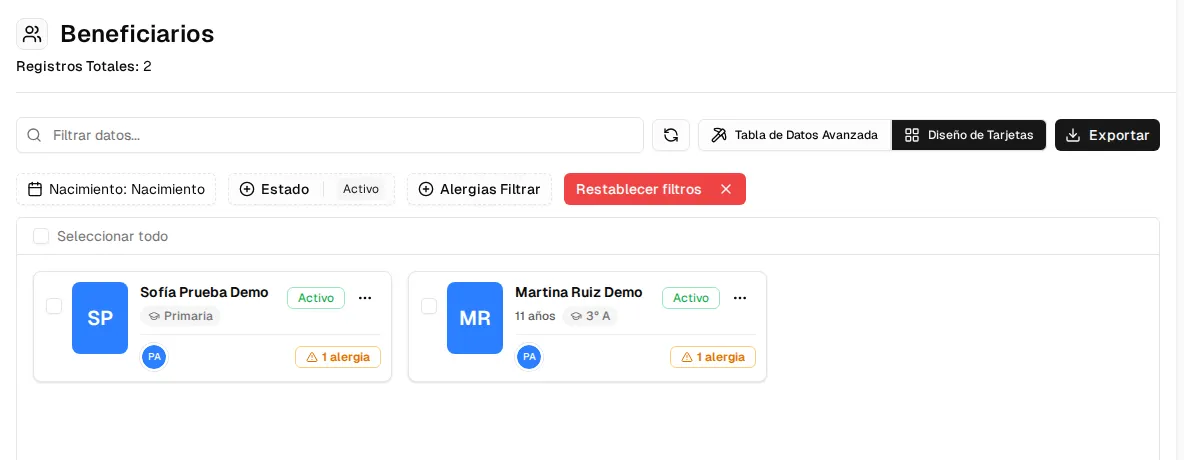
Task: Click Restablecer filtros button
Action: pos(655,189)
